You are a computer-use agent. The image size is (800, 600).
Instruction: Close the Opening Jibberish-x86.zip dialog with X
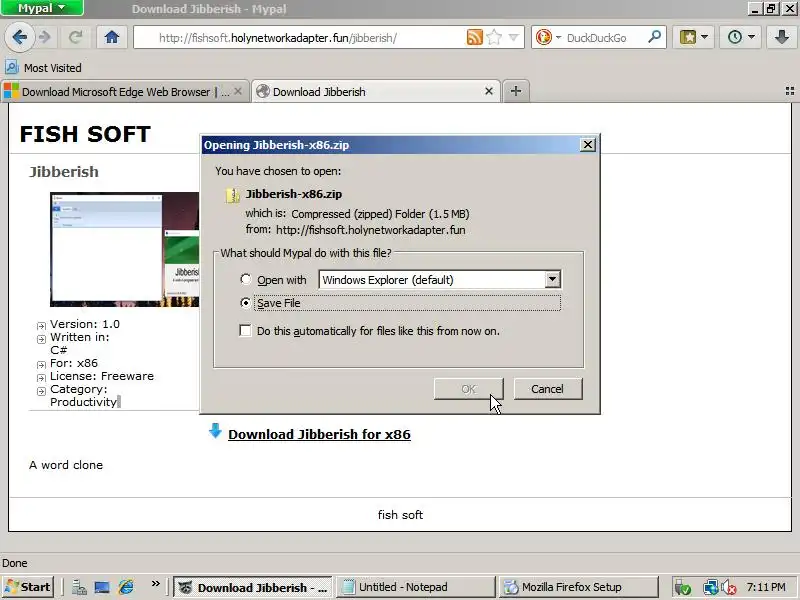tap(588, 145)
